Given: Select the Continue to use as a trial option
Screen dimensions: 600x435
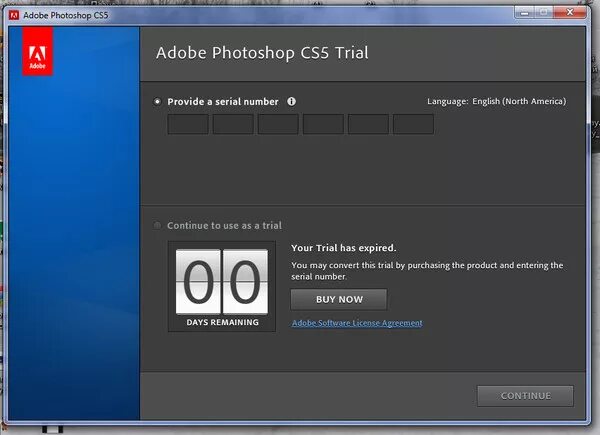Looking at the screenshot, I should coord(157,225).
